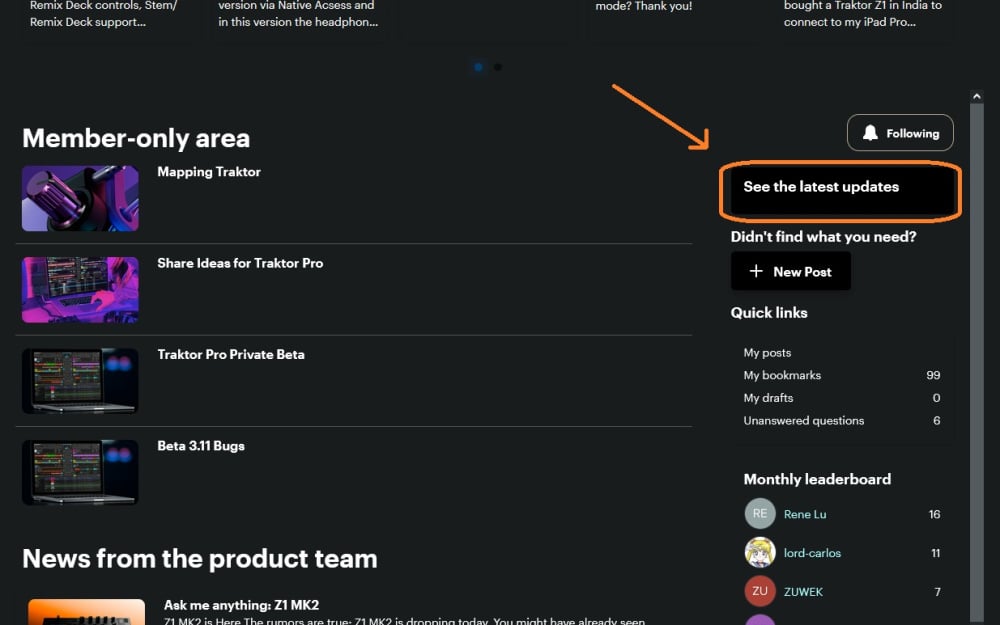Click the Remix Deck controls post snippet
Image resolution: width=1000 pixels, height=625 pixels.
click(103, 14)
